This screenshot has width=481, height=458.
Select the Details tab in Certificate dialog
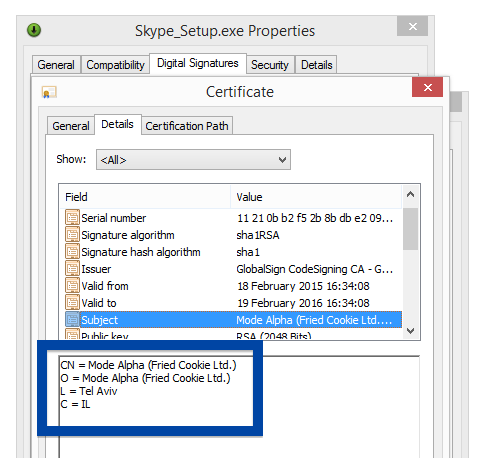117,124
